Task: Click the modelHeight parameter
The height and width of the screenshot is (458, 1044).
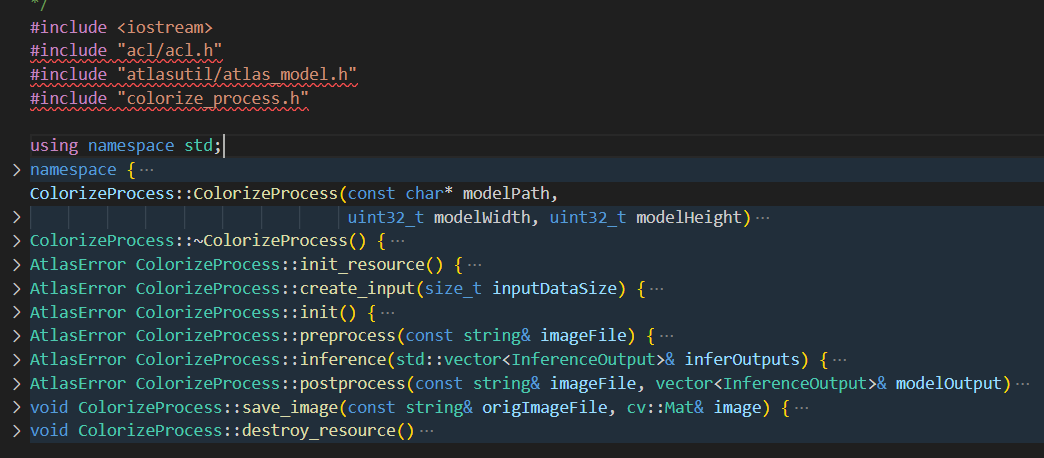Action: [x=689, y=218]
